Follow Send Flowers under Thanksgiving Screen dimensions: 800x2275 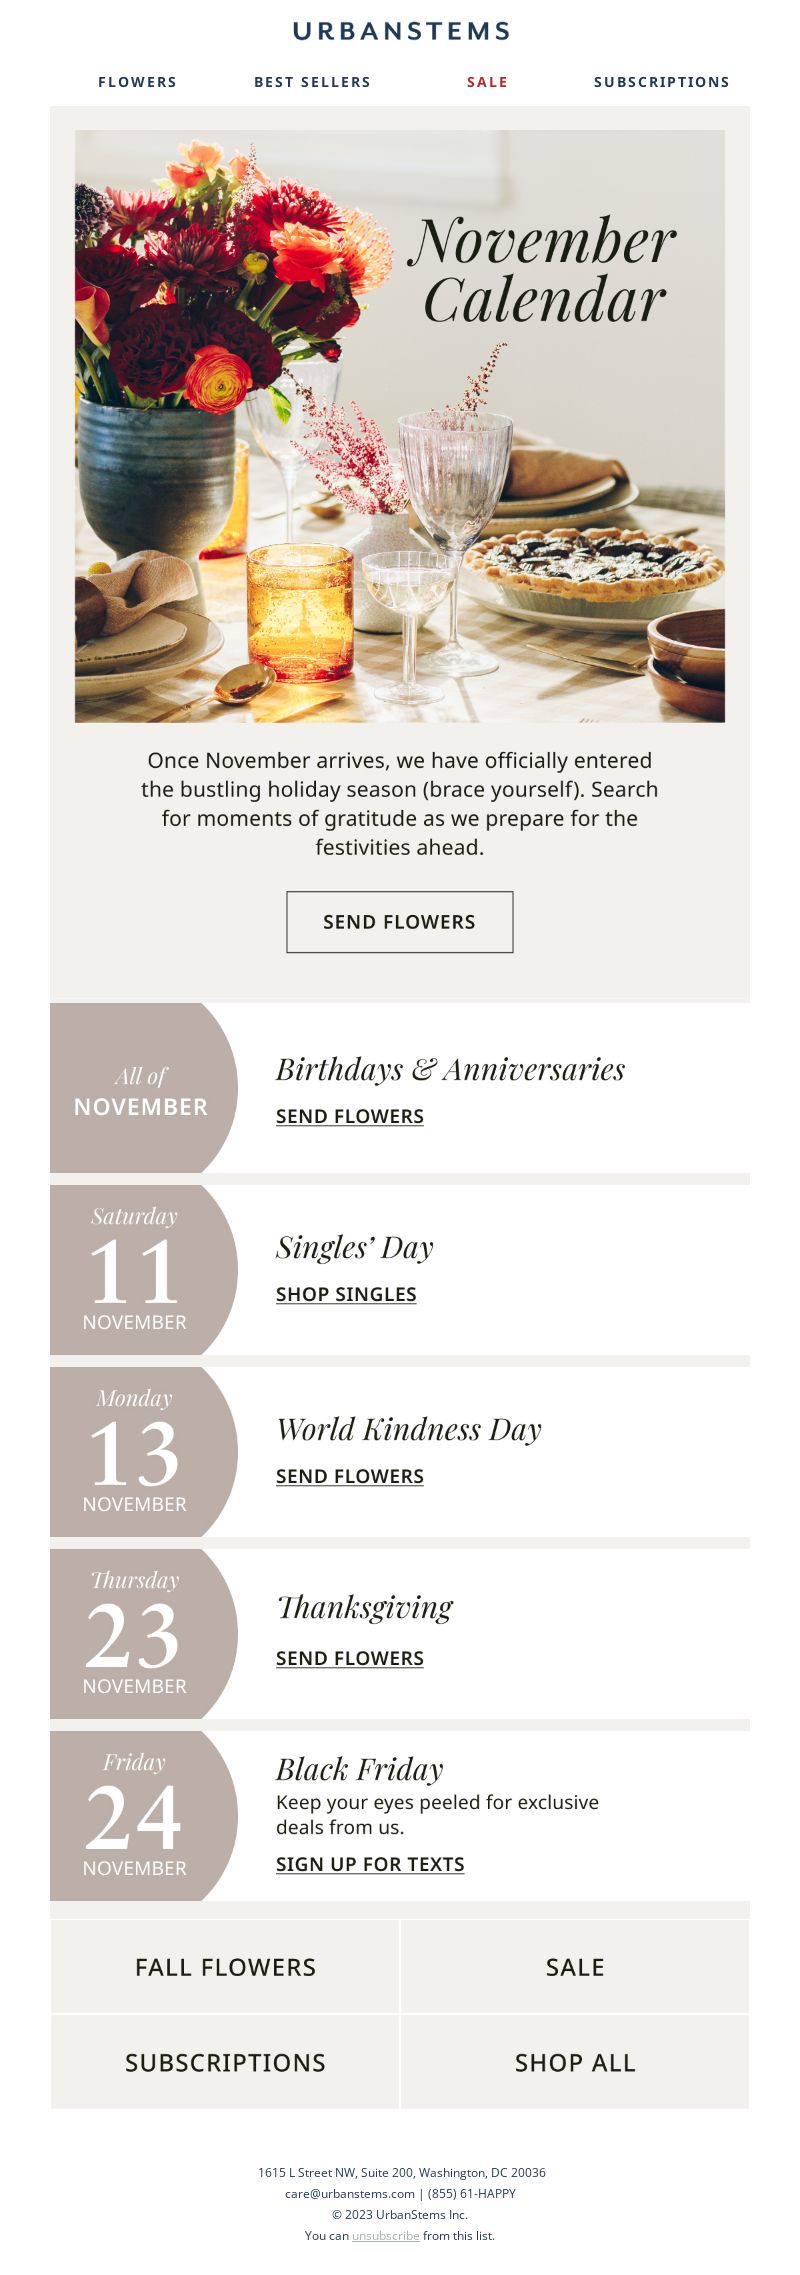coord(350,1658)
